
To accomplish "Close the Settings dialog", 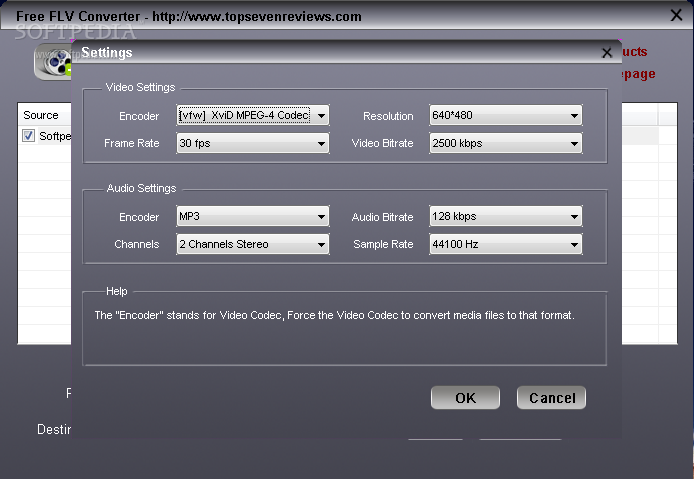I will tap(606, 53).
